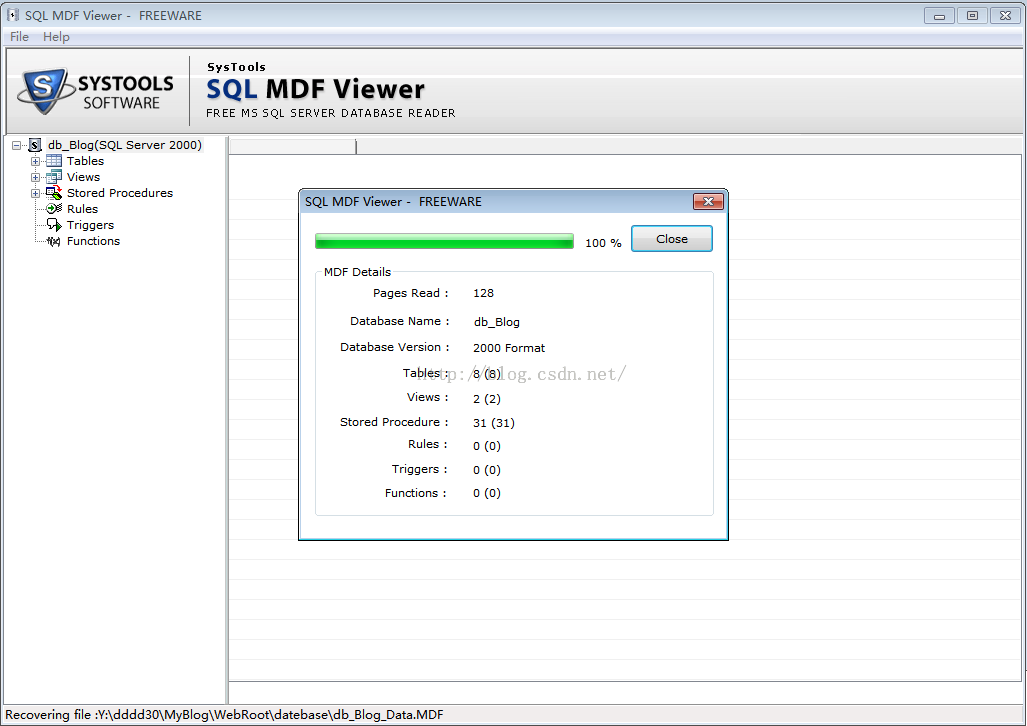The width and height of the screenshot is (1027, 726).
Task: Click the MDF Details group label
Action: [x=357, y=272]
